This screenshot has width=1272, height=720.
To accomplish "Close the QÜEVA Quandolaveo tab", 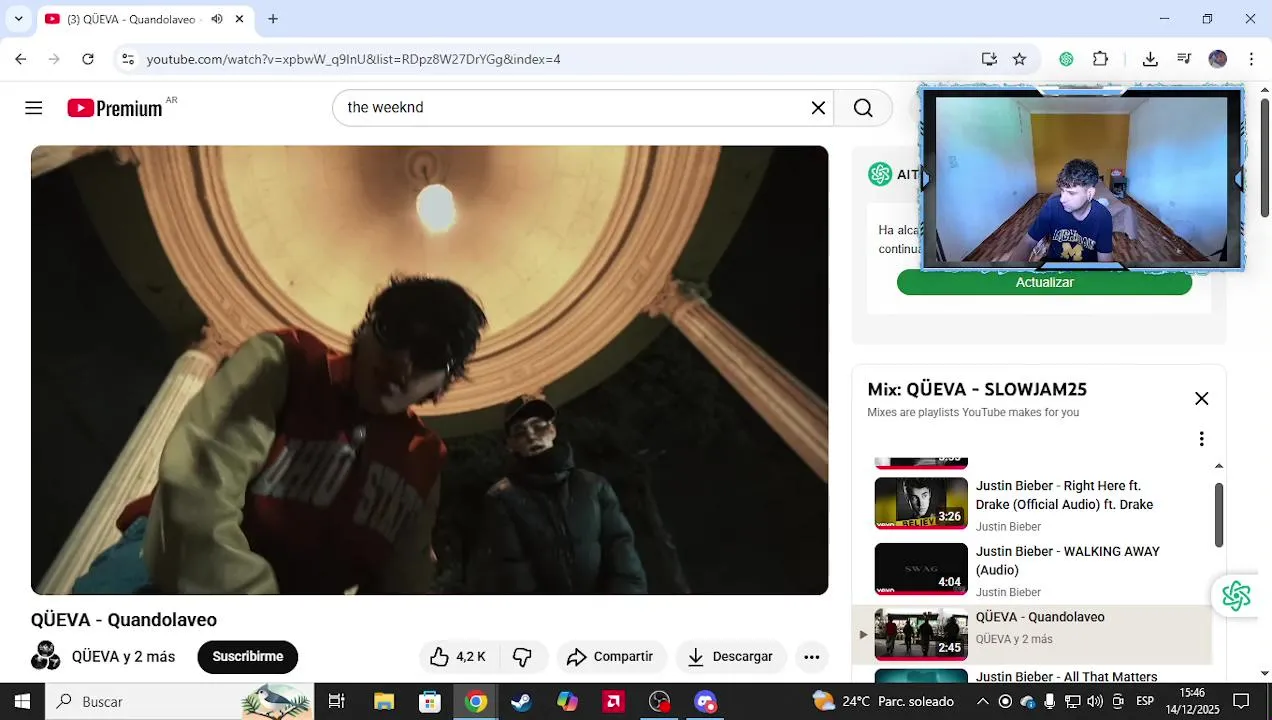I will click(x=240, y=19).
